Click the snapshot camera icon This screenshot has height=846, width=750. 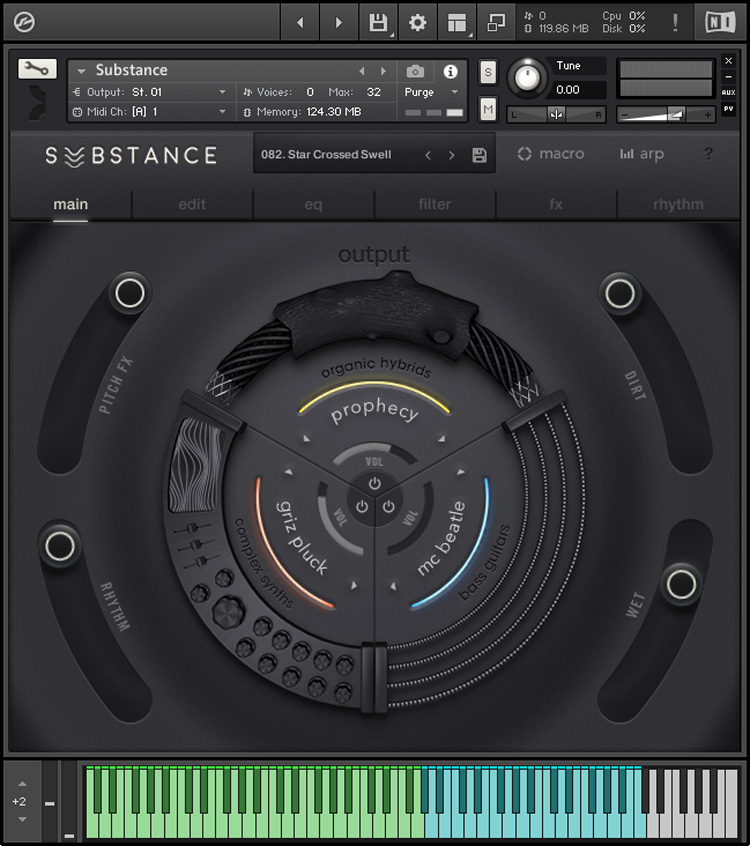pyautogui.click(x=415, y=71)
